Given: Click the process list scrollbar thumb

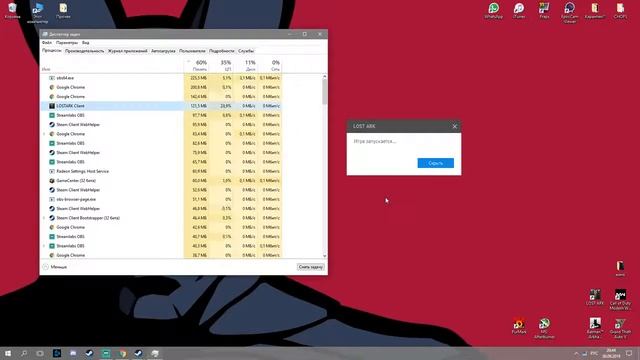Looking at the screenshot, I should pos(325,91).
